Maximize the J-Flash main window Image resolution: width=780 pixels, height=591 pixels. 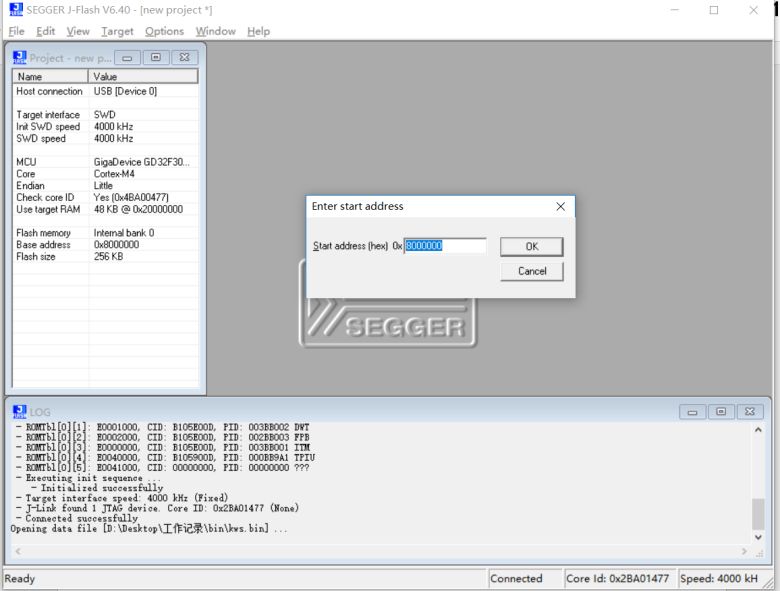(714, 10)
